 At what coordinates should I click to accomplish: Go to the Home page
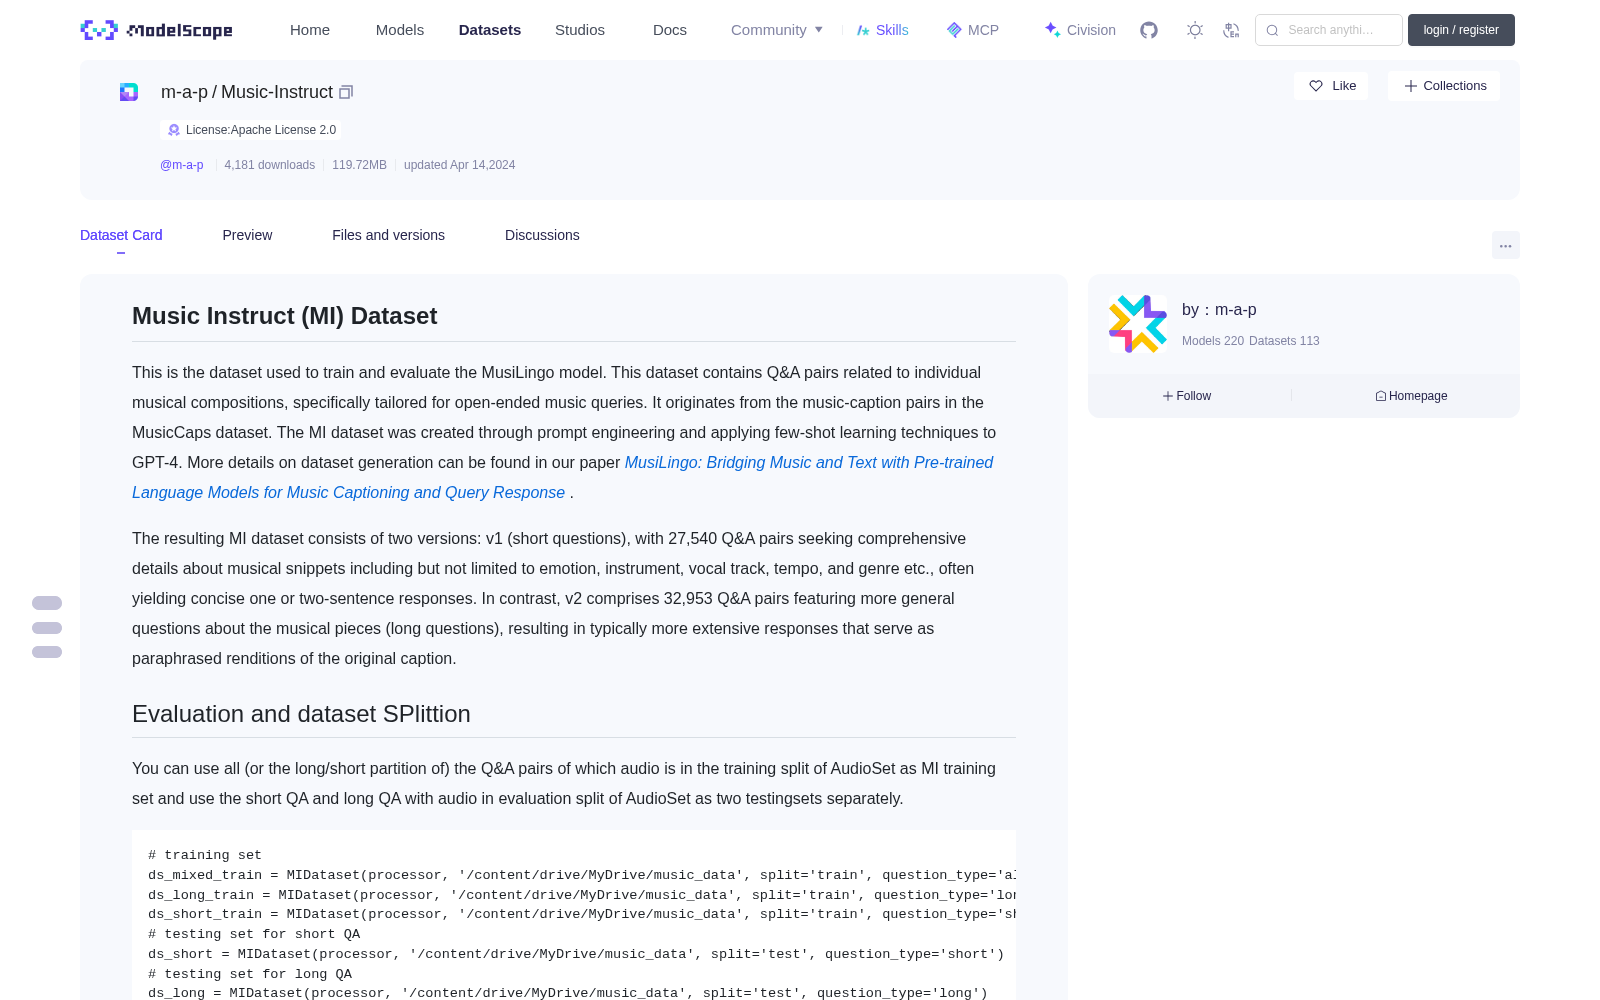coord(310,30)
